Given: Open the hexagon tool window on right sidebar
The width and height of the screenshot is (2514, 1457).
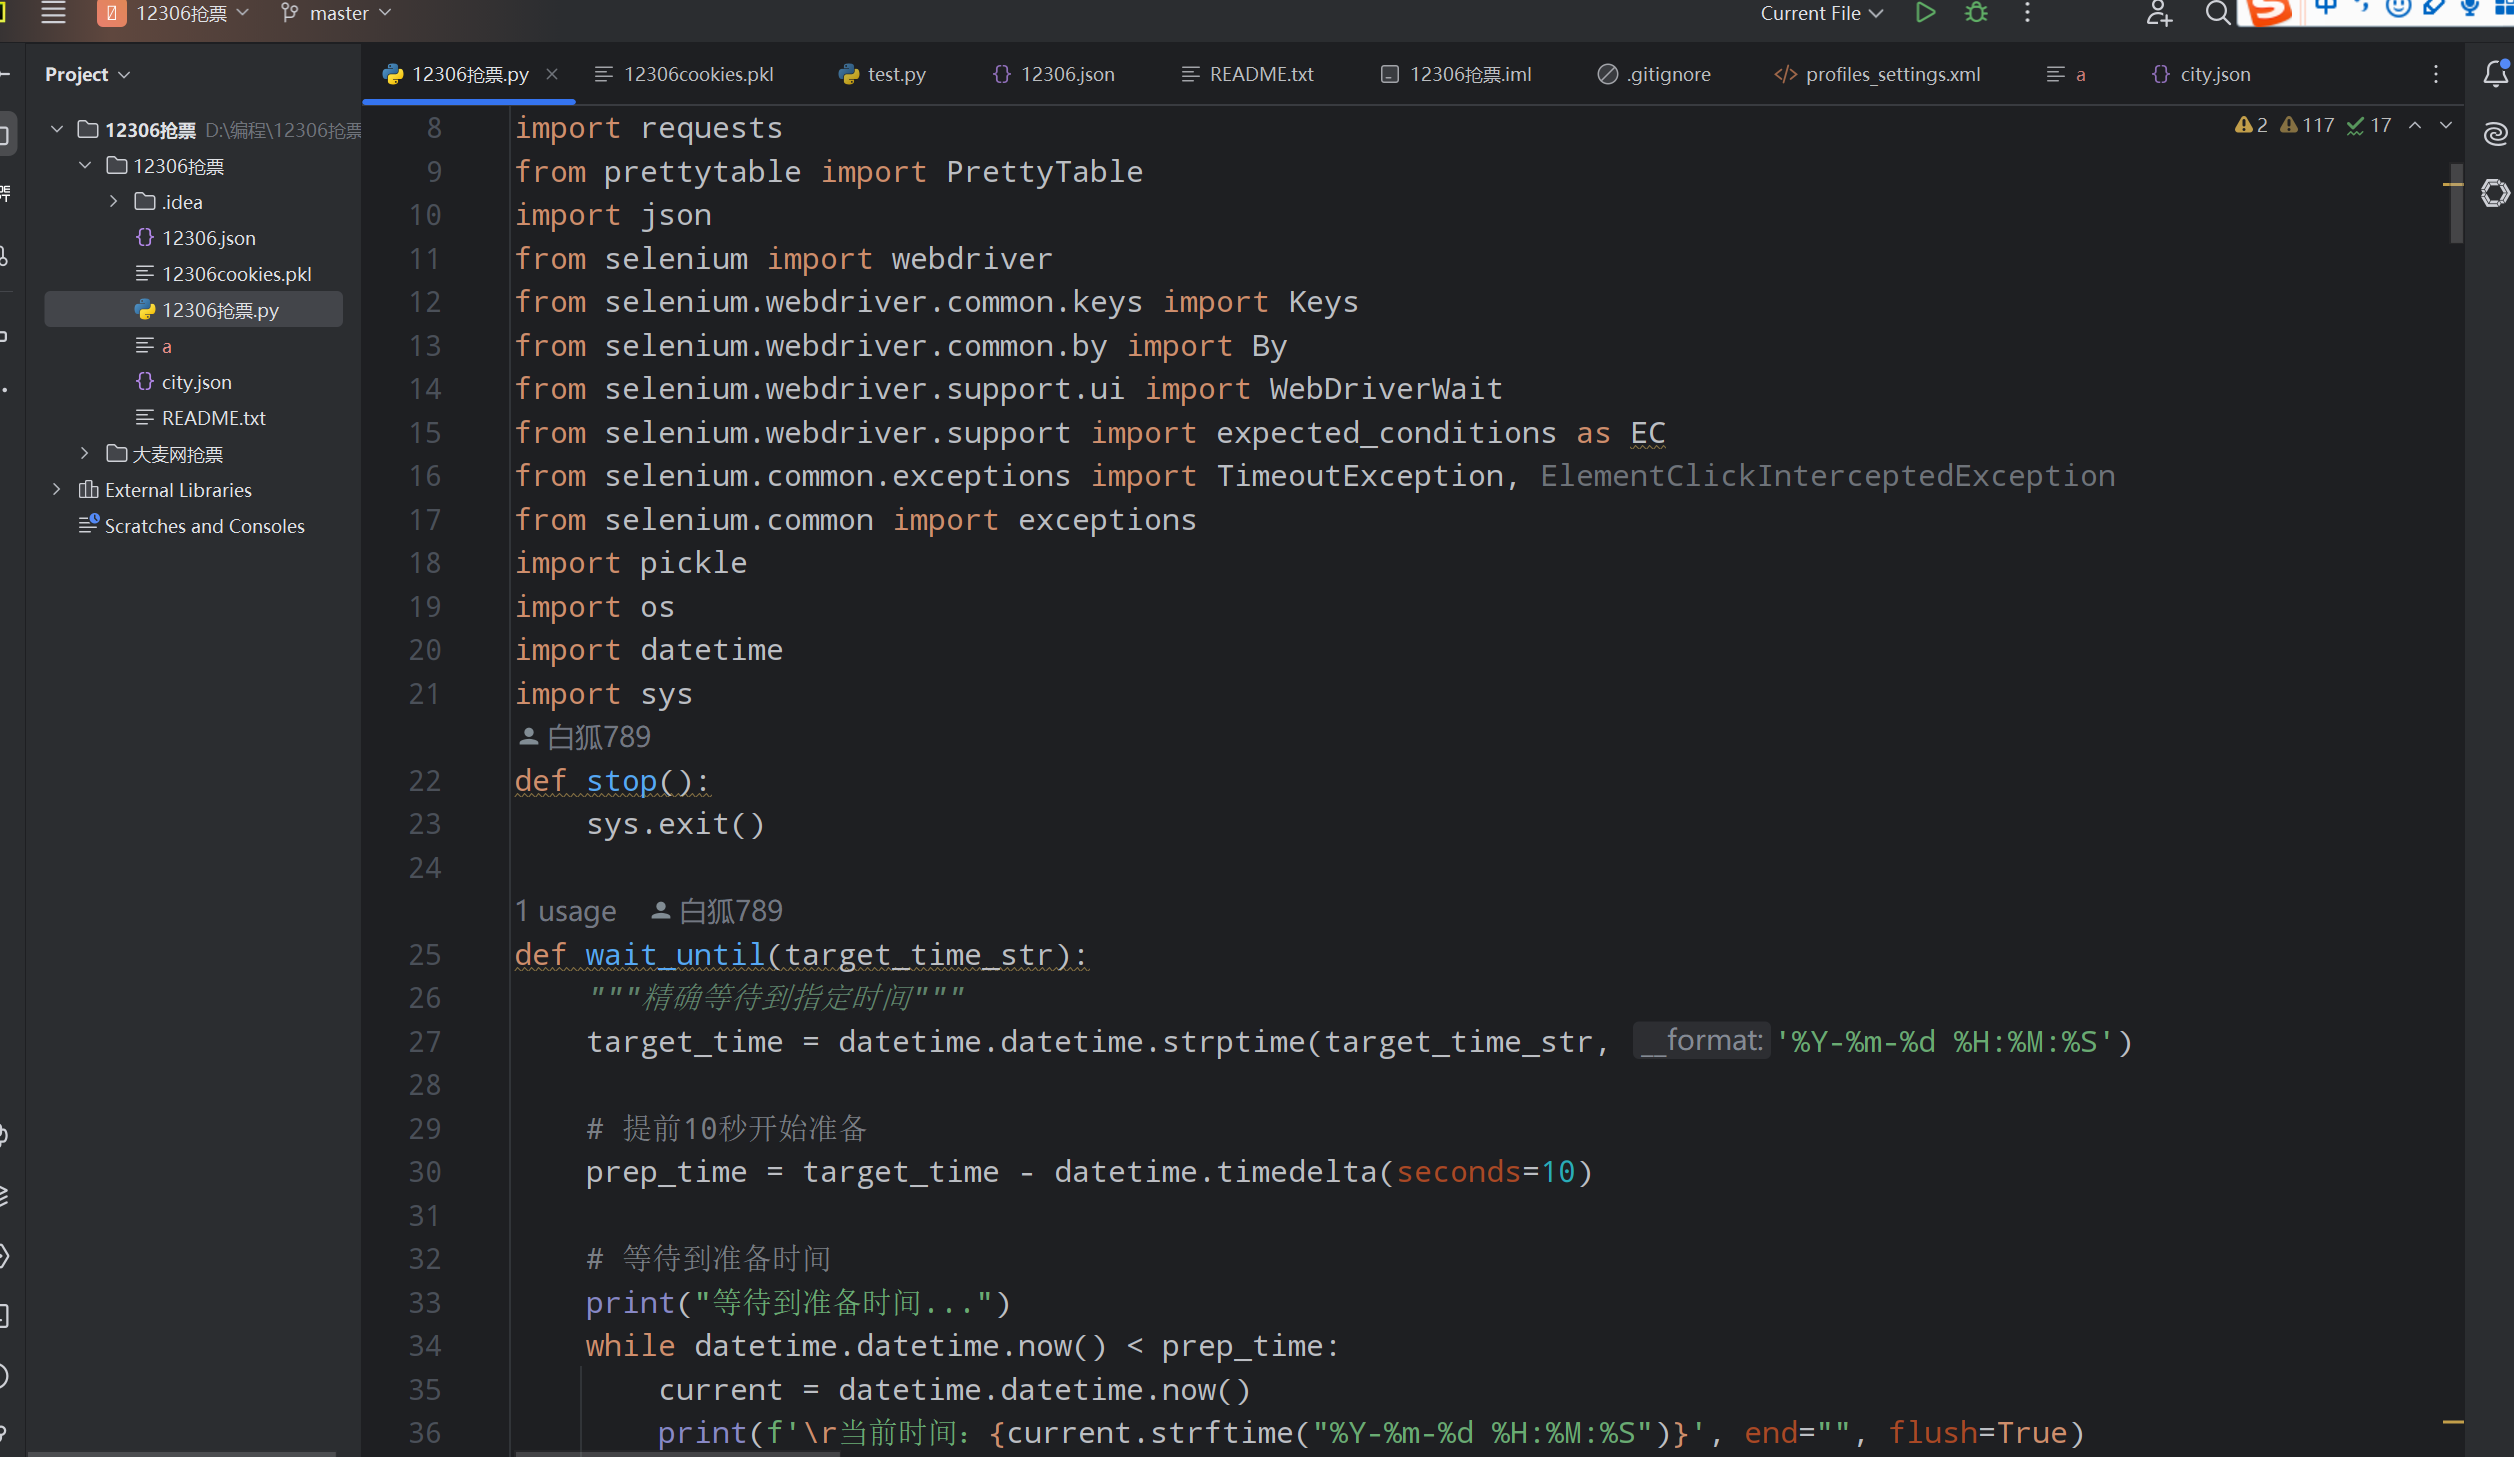Looking at the screenshot, I should [x=2495, y=193].
